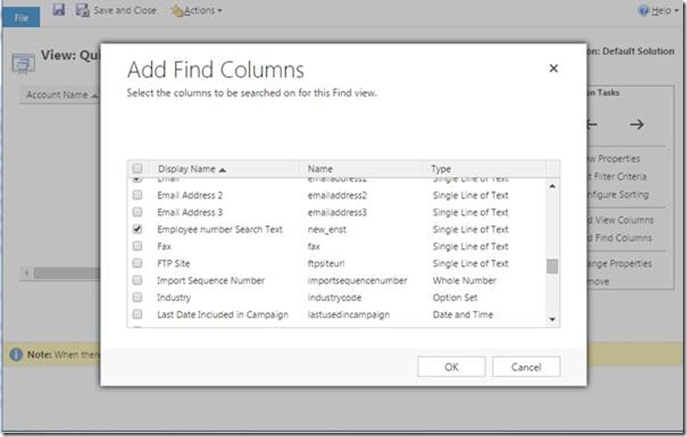
Task: Check the Industry column checkbox
Action: pos(138,297)
